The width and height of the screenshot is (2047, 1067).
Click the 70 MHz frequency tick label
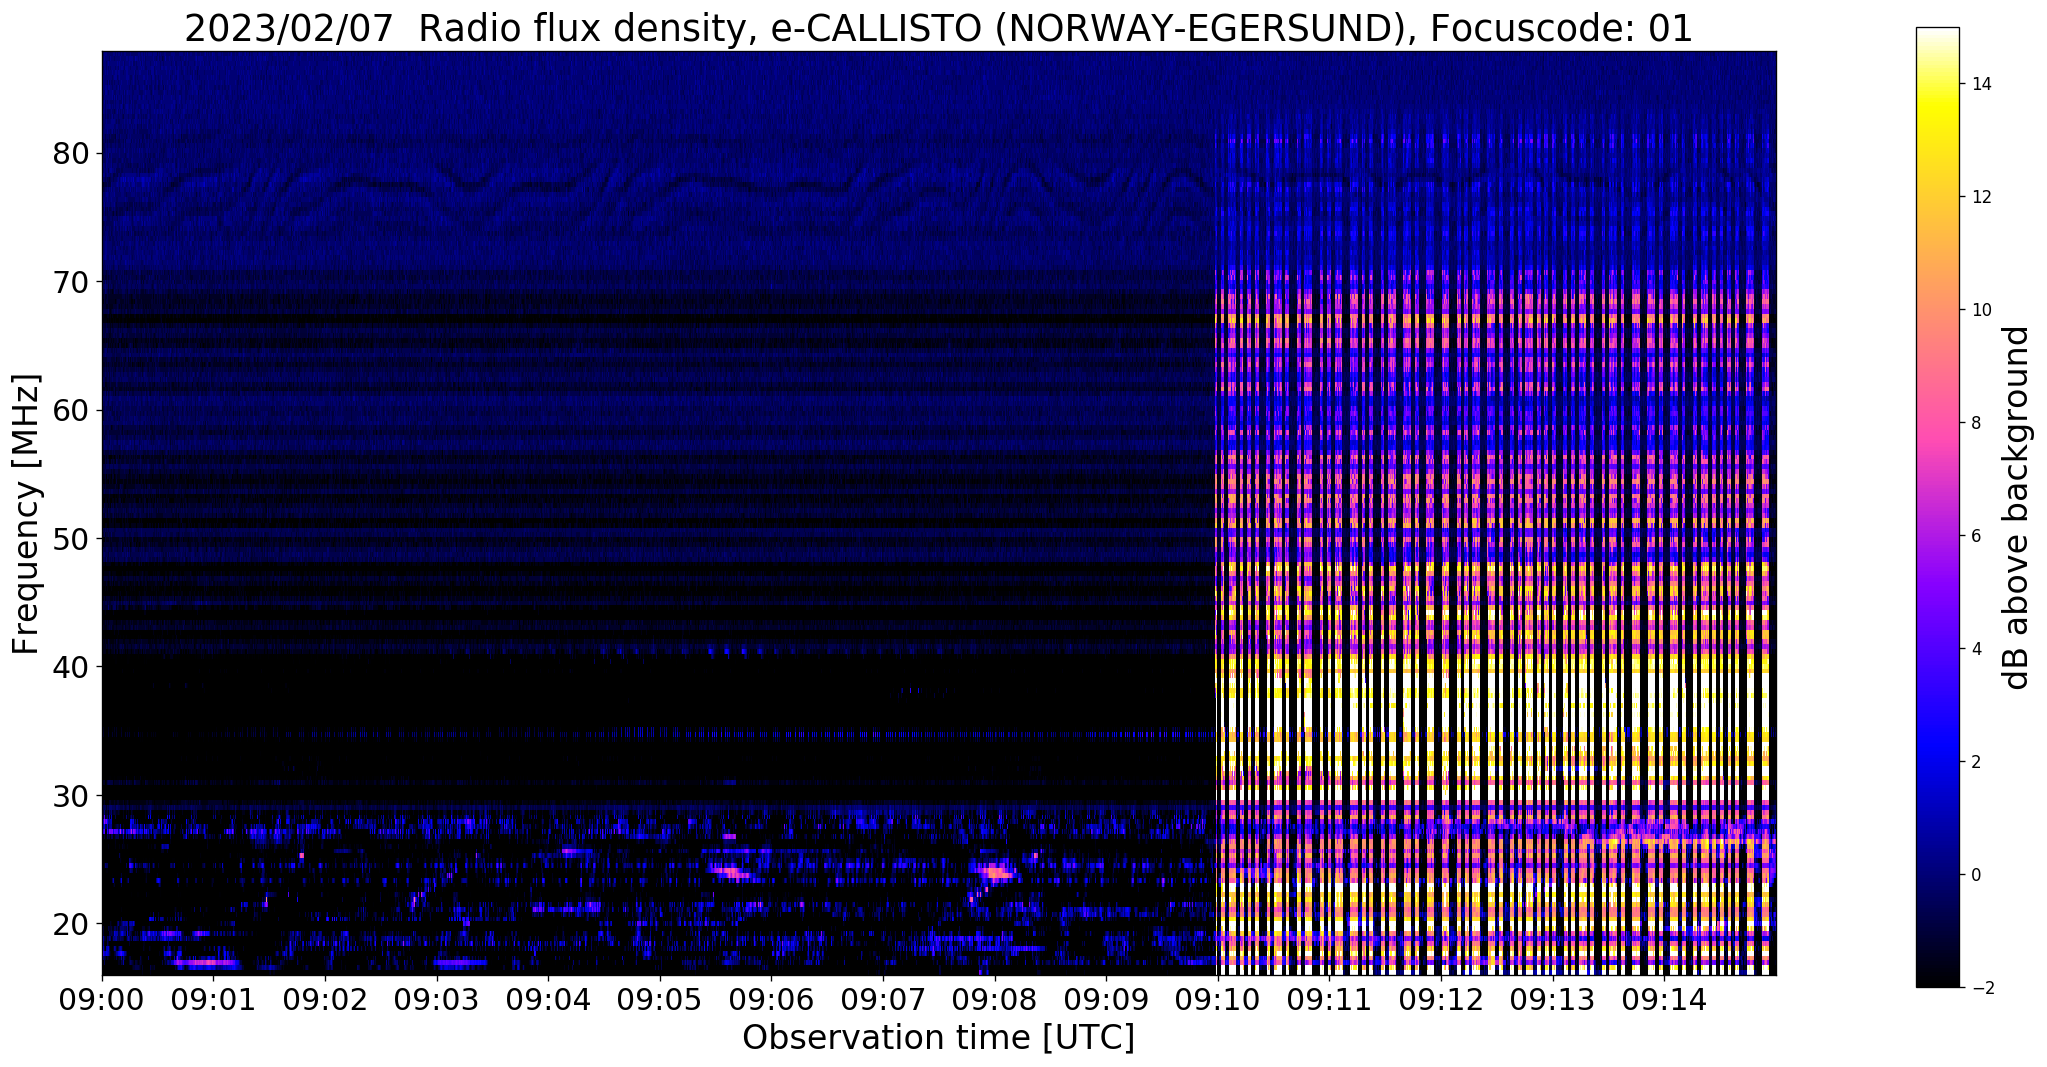click(70, 282)
